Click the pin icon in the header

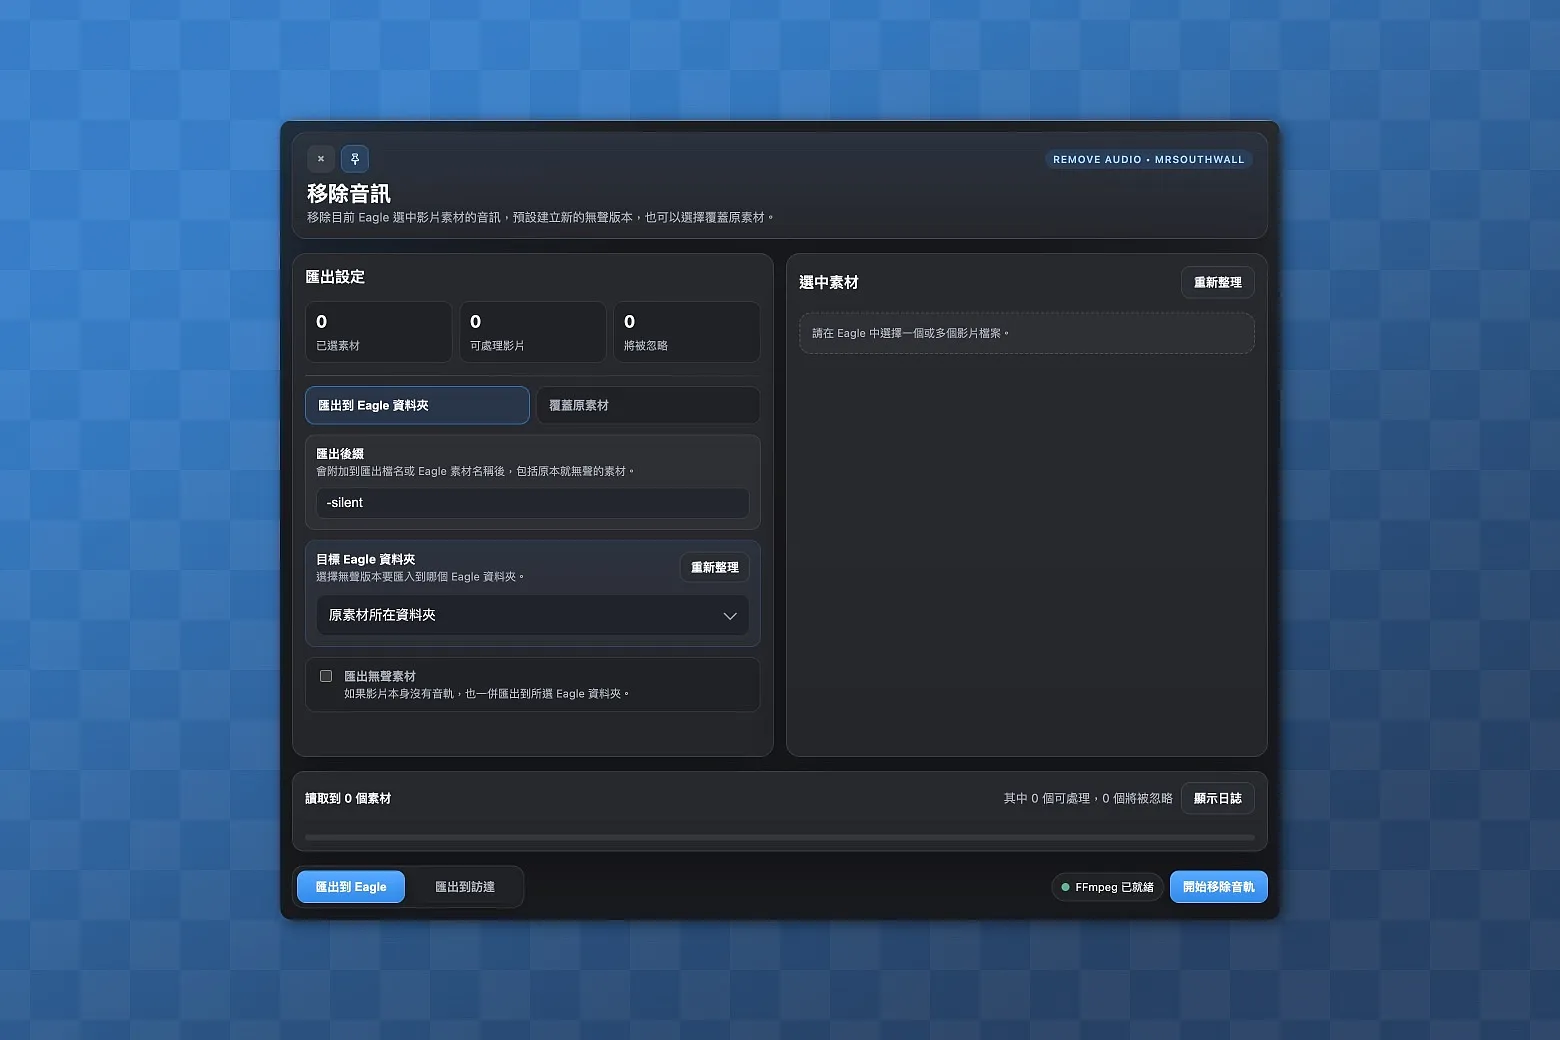(355, 159)
